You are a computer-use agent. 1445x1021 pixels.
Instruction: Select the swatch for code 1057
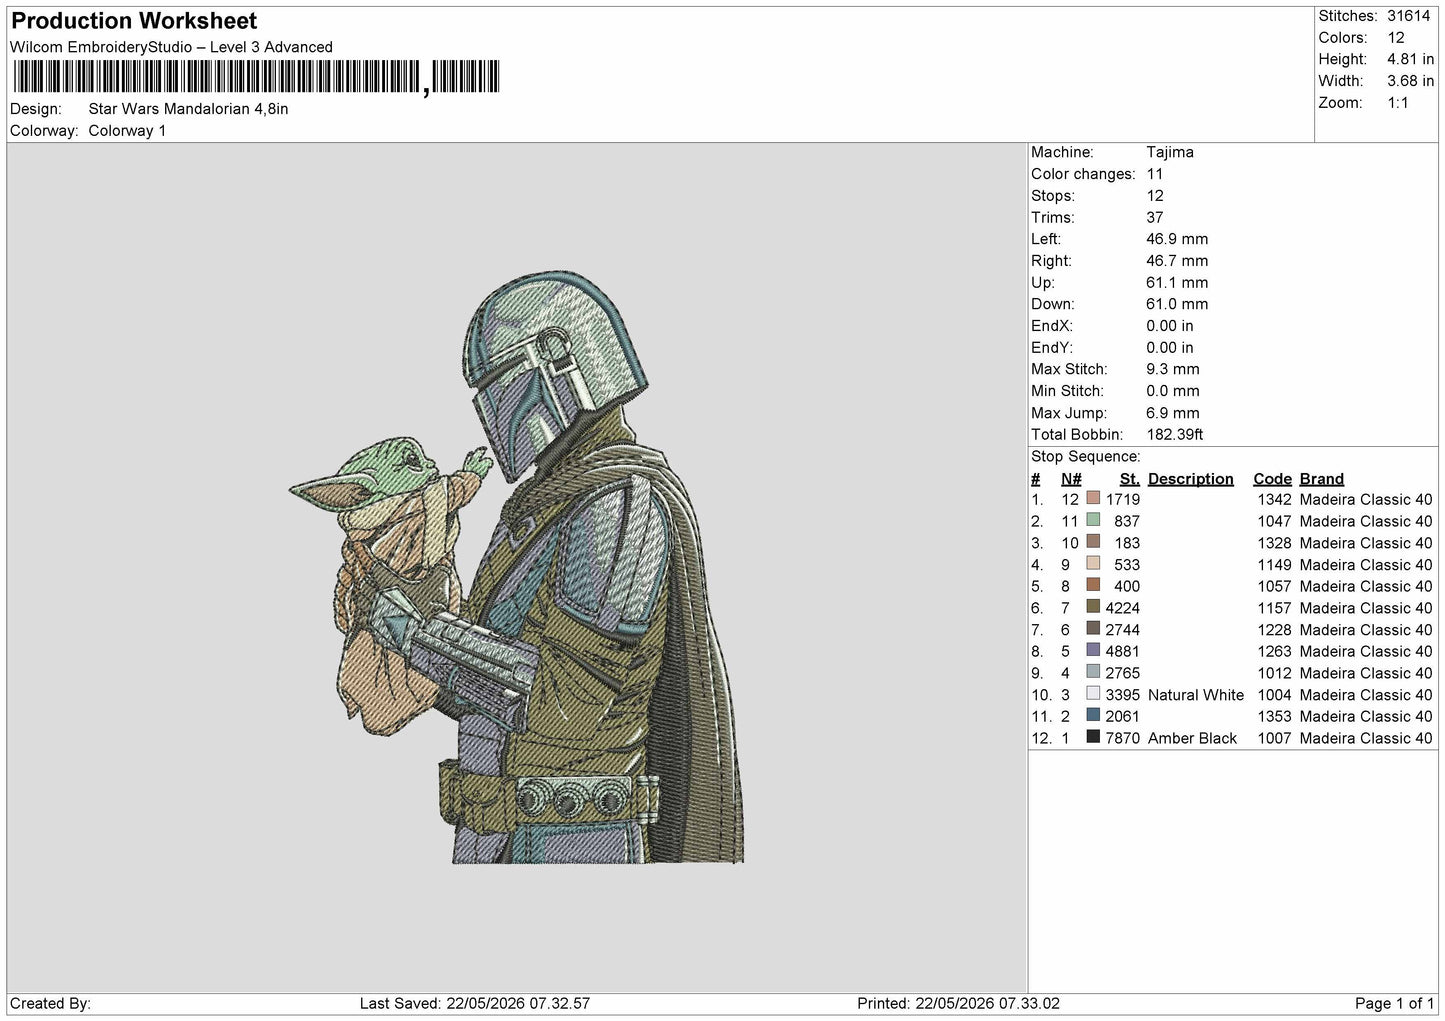pyautogui.click(x=1093, y=585)
